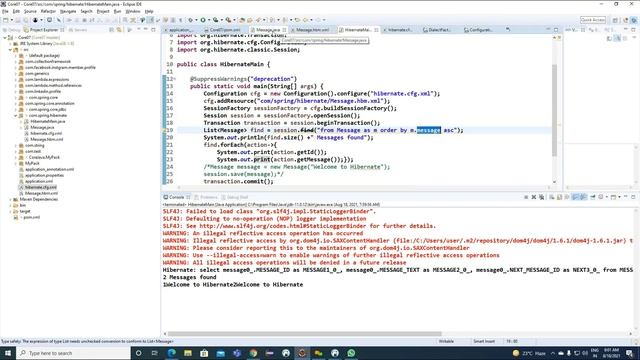640x360 pixels.
Task: Open the Window menu
Action: tap(133, 11)
